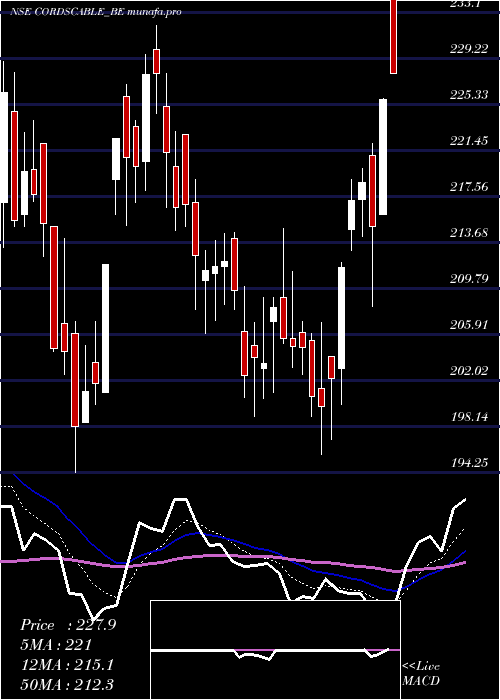Click the 194.25 price axis label
Viewport: 500px width, 700px height.
(469, 463)
